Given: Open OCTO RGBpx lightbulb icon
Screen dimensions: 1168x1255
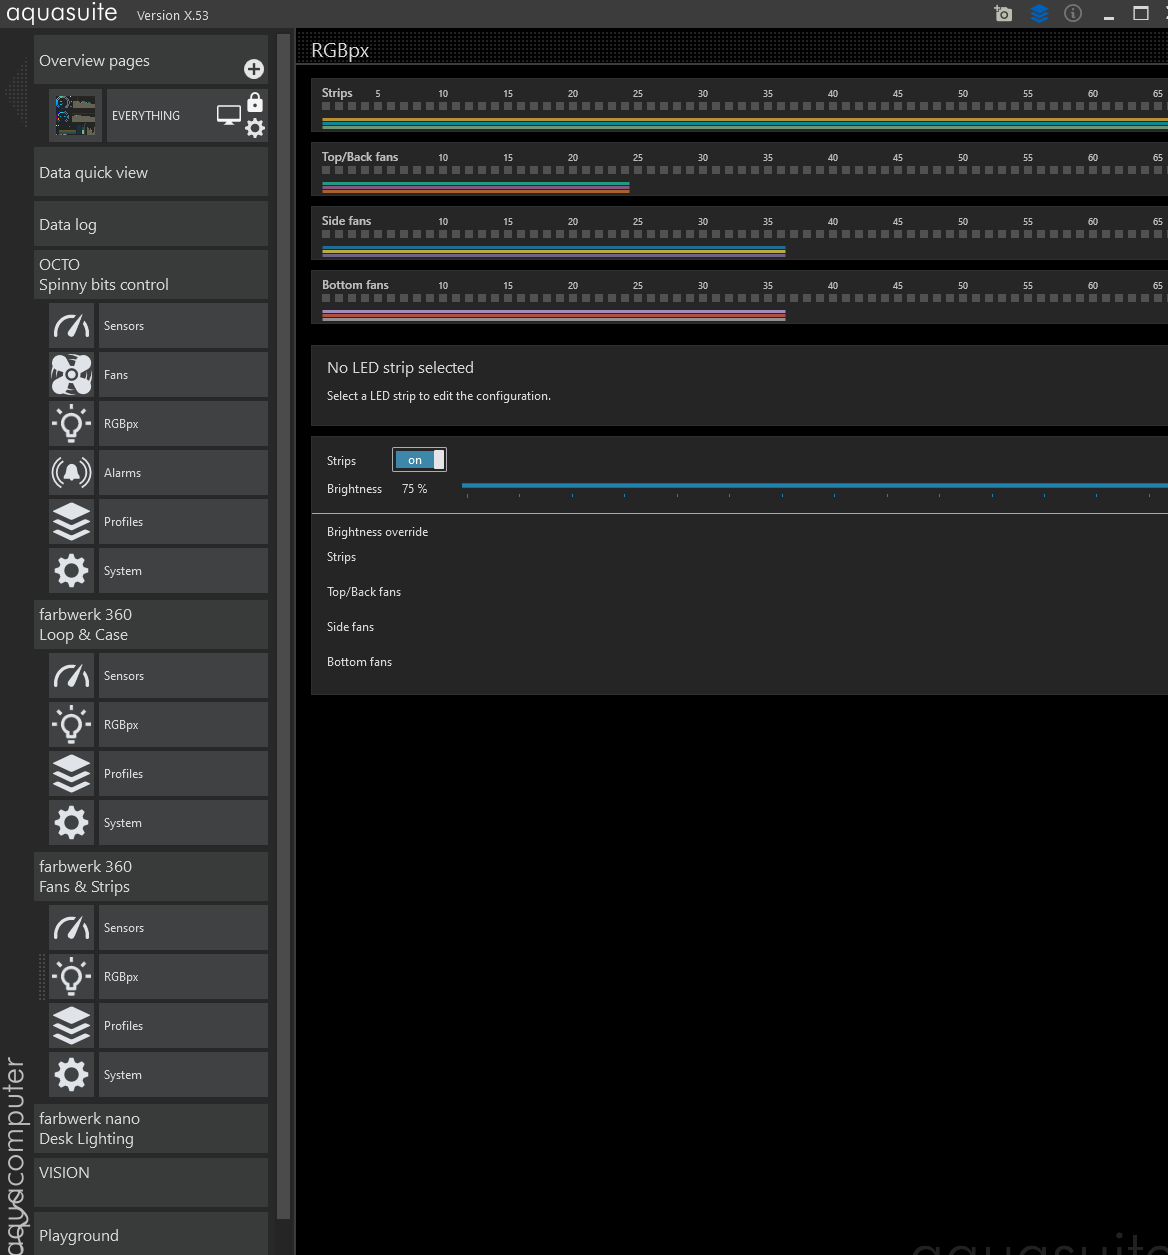Looking at the screenshot, I should coord(71,424).
